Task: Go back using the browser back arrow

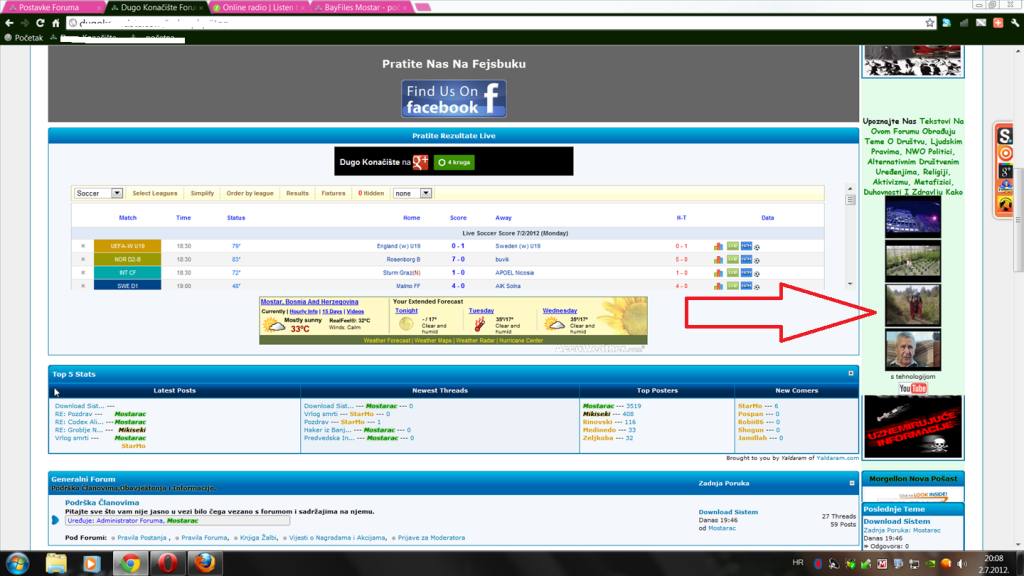Action: pyautogui.click(x=9, y=23)
